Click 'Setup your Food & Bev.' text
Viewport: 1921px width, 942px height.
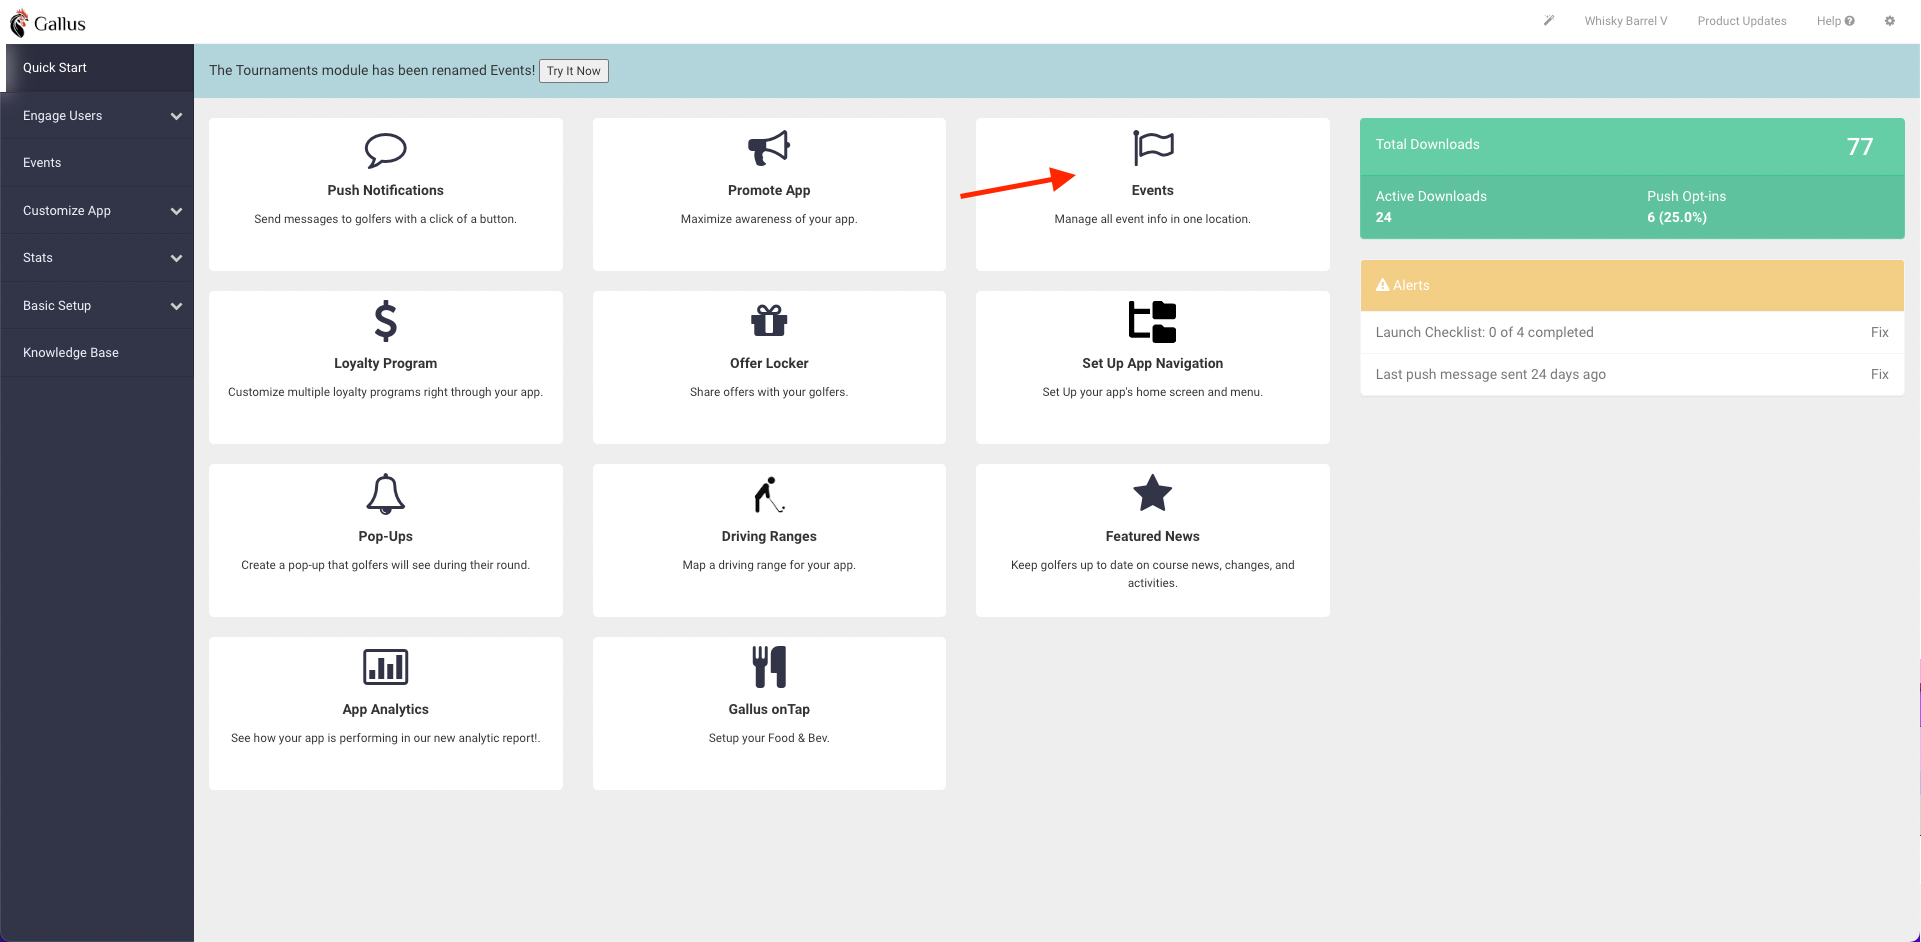click(769, 738)
